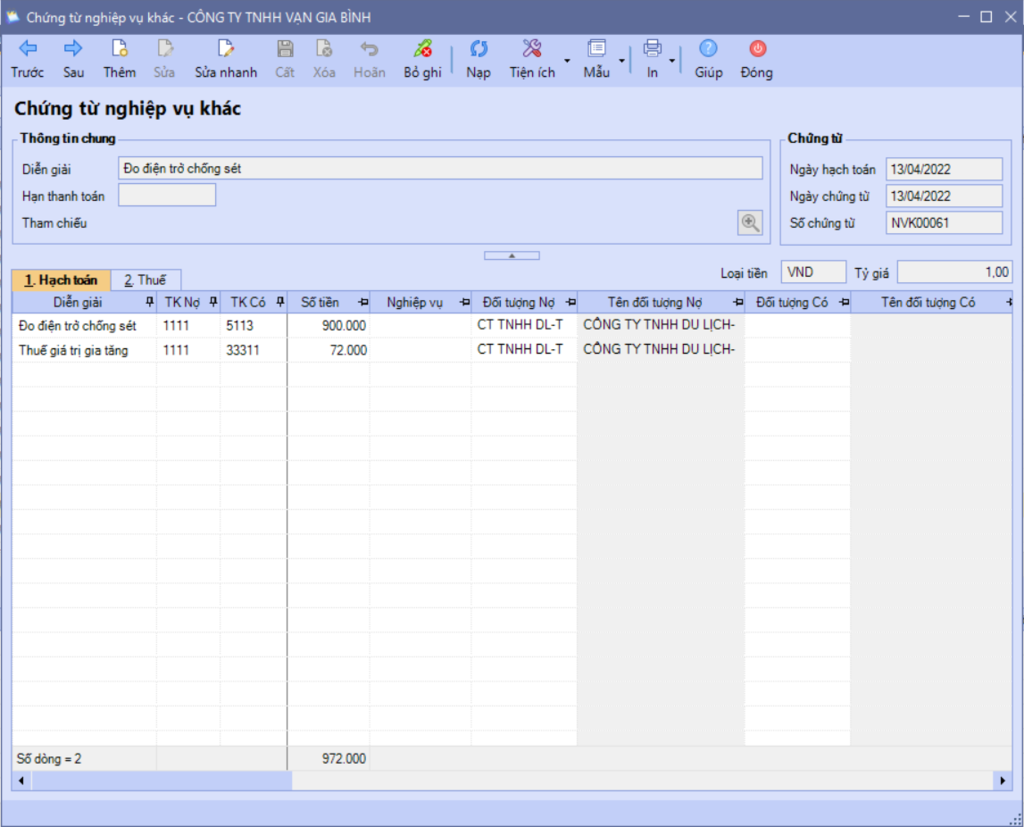Toggle pin on Nghiệp vụ column
This screenshot has height=827, width=1024.
click(464, 302)
